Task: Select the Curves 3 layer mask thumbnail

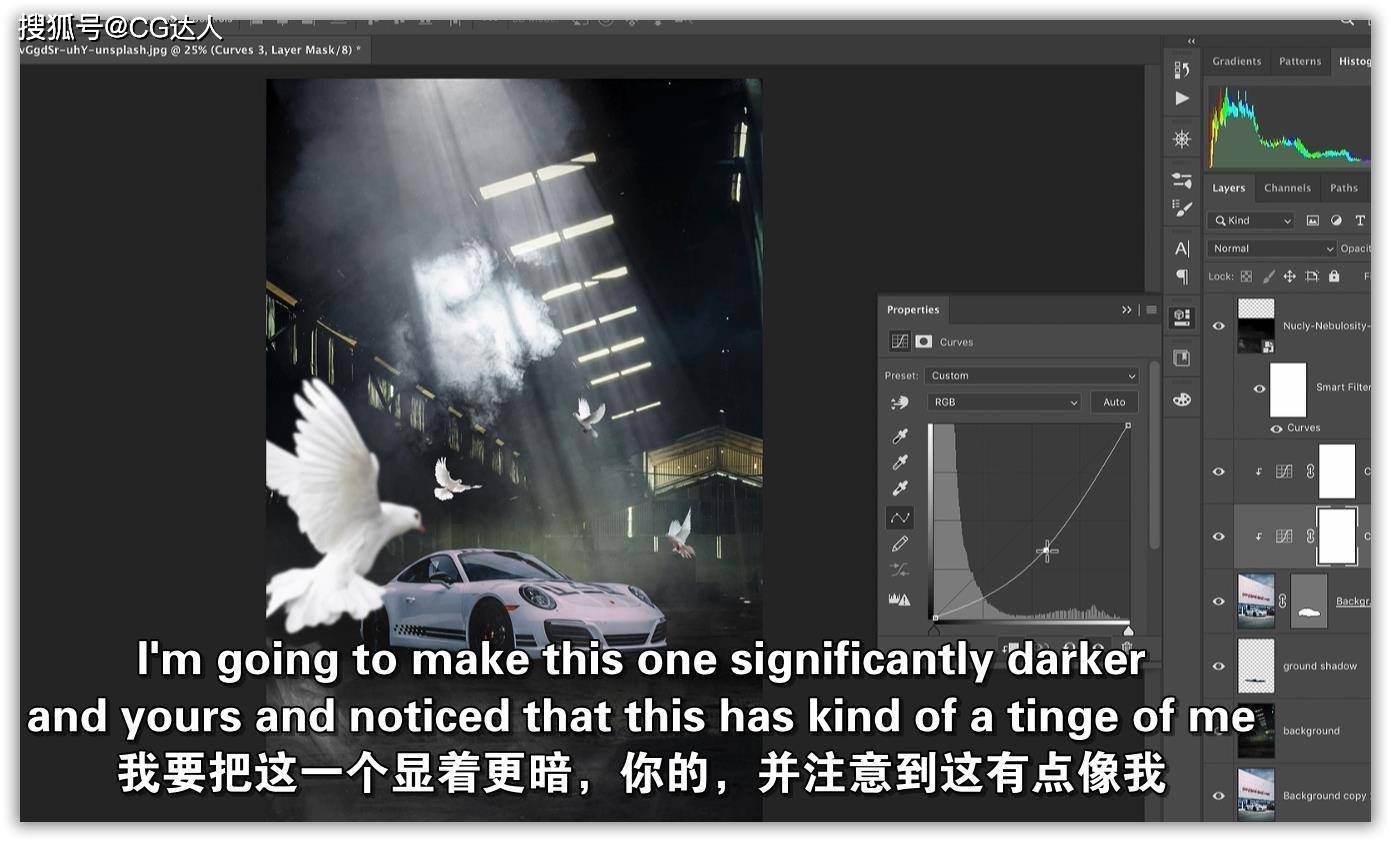Action: [1337, 536]
